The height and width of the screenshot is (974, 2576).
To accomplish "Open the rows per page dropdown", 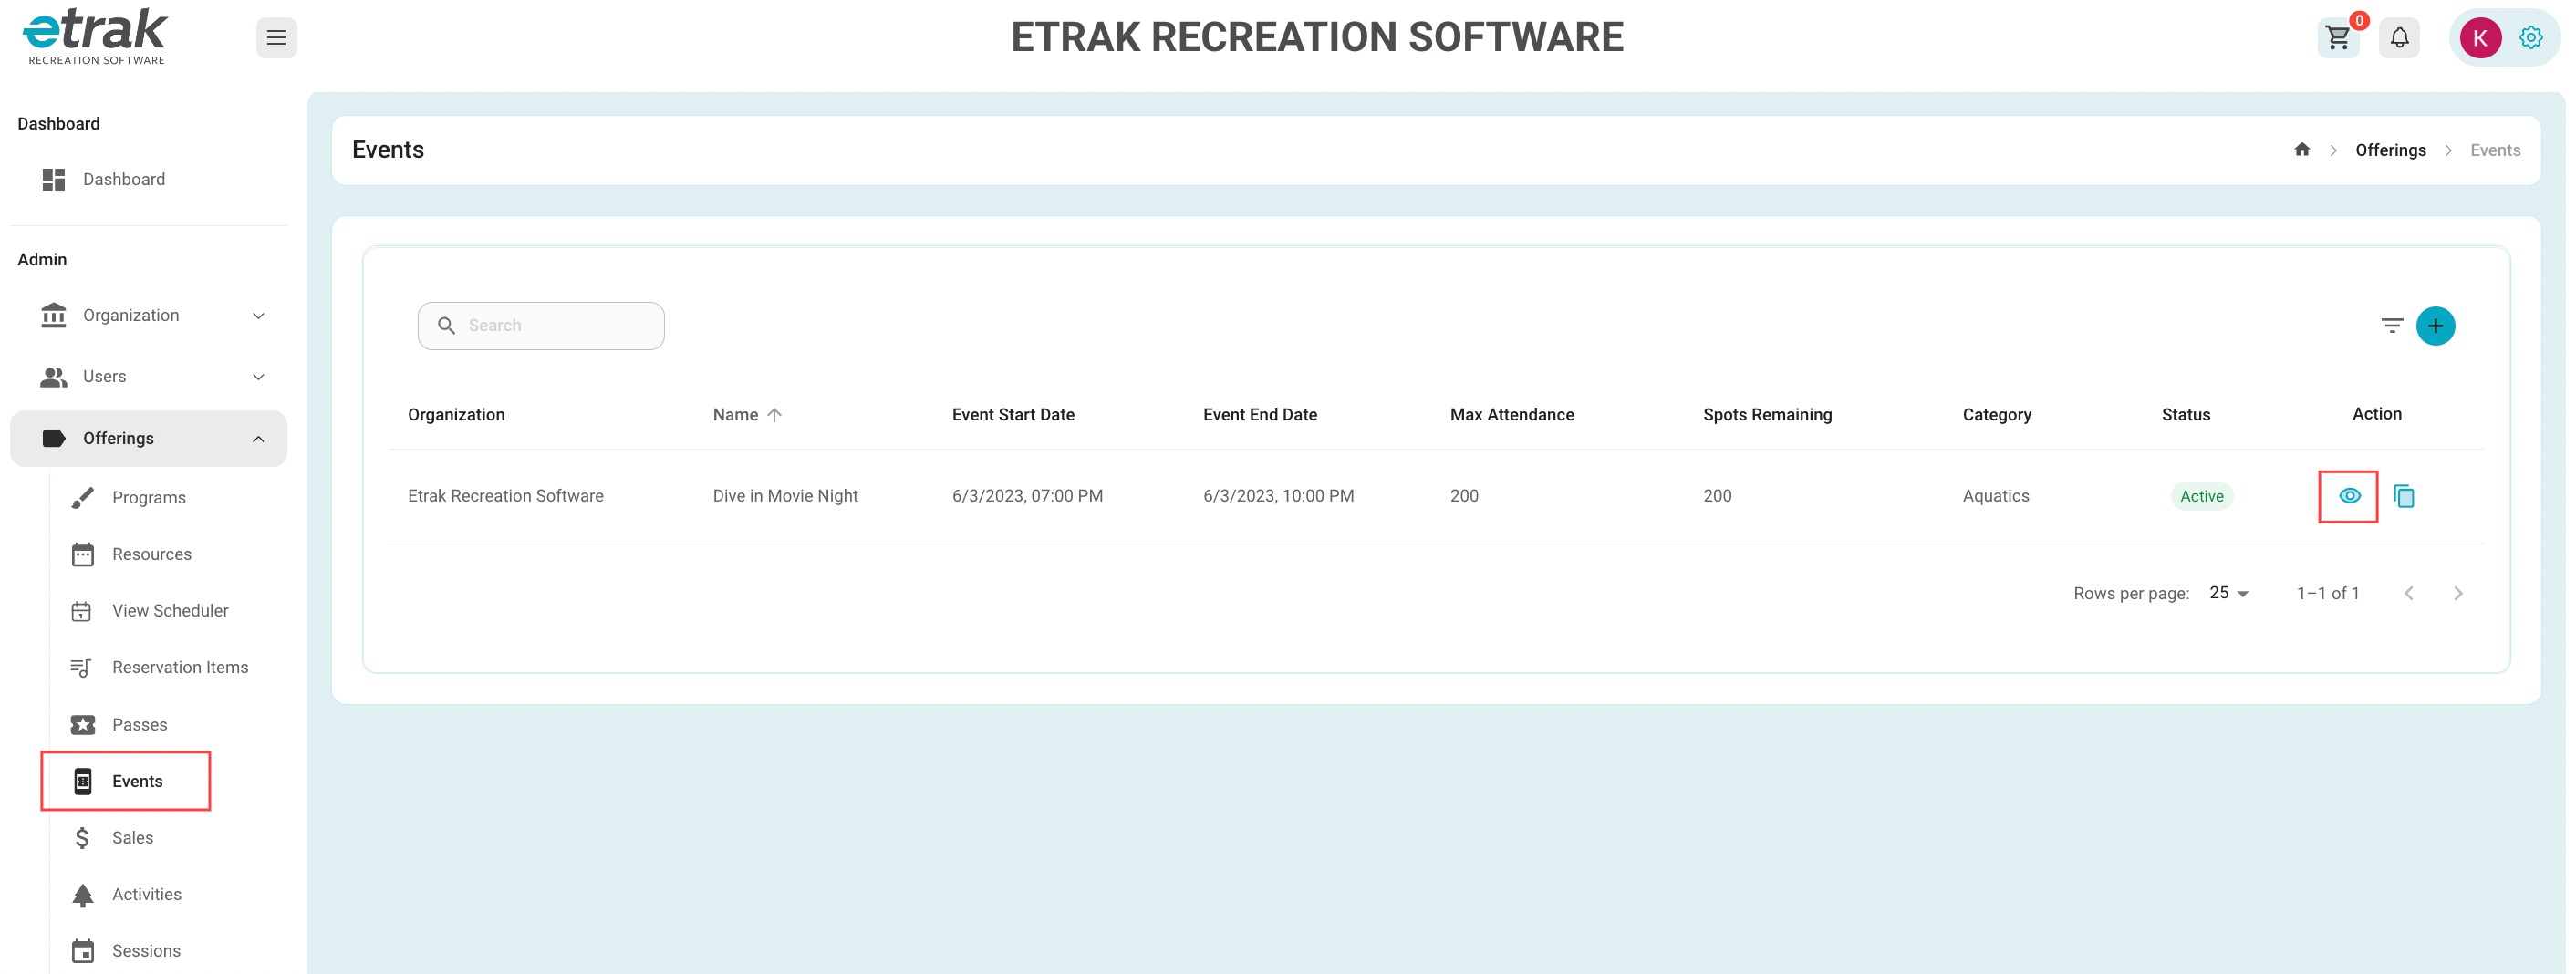I will coord(2229,593).
